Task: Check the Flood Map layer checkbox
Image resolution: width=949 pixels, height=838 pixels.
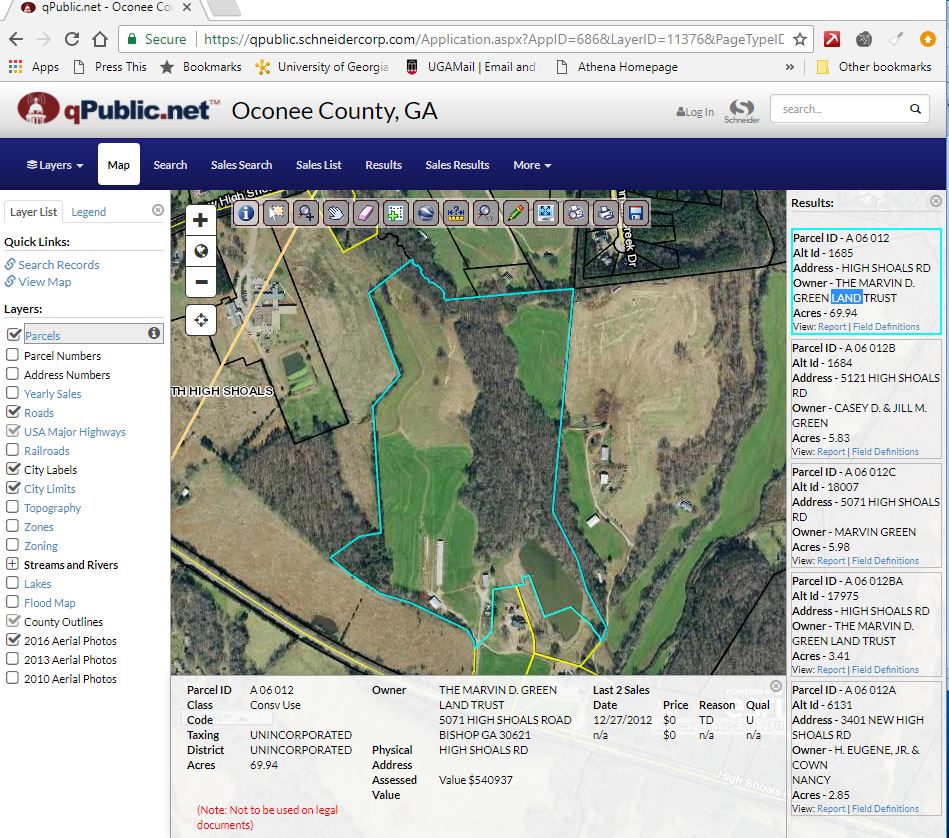Action: [12, 601]
